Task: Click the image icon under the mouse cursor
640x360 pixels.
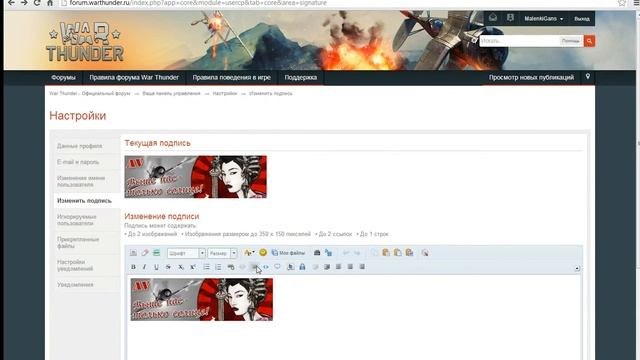Action: coord(254,267)
